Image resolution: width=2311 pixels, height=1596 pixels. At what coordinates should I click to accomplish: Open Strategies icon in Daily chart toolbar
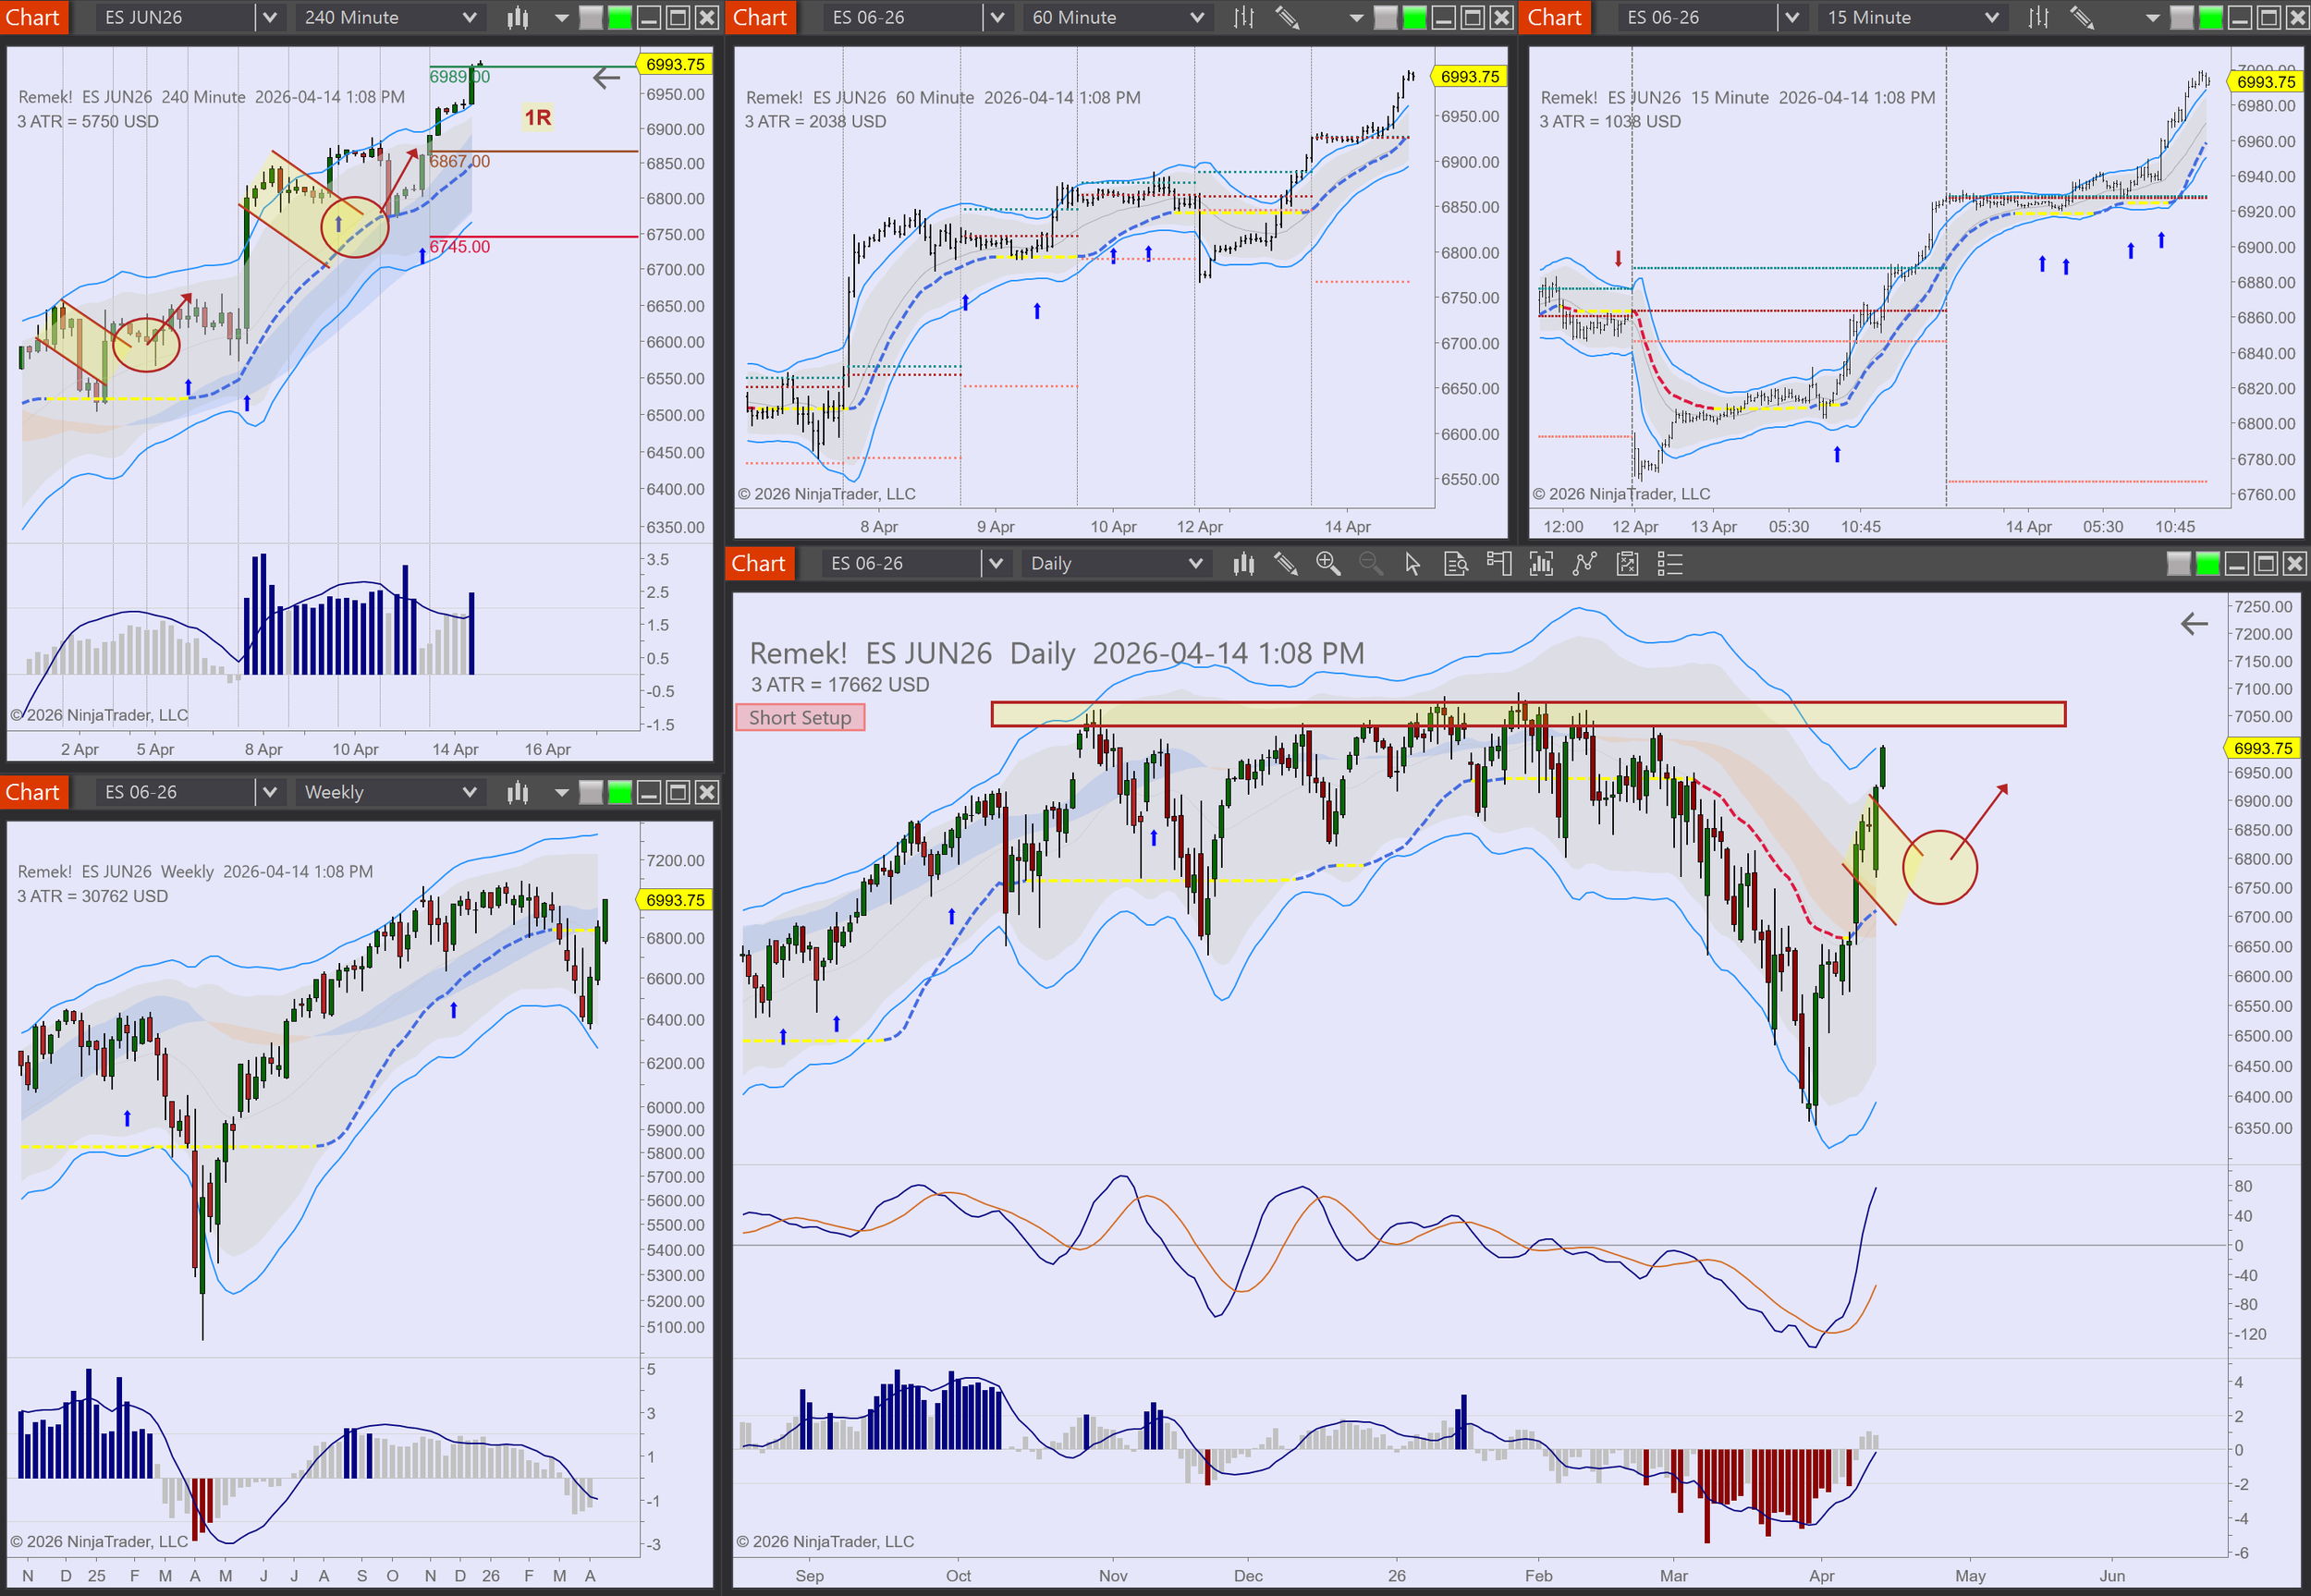click(x=1628, y=564)
